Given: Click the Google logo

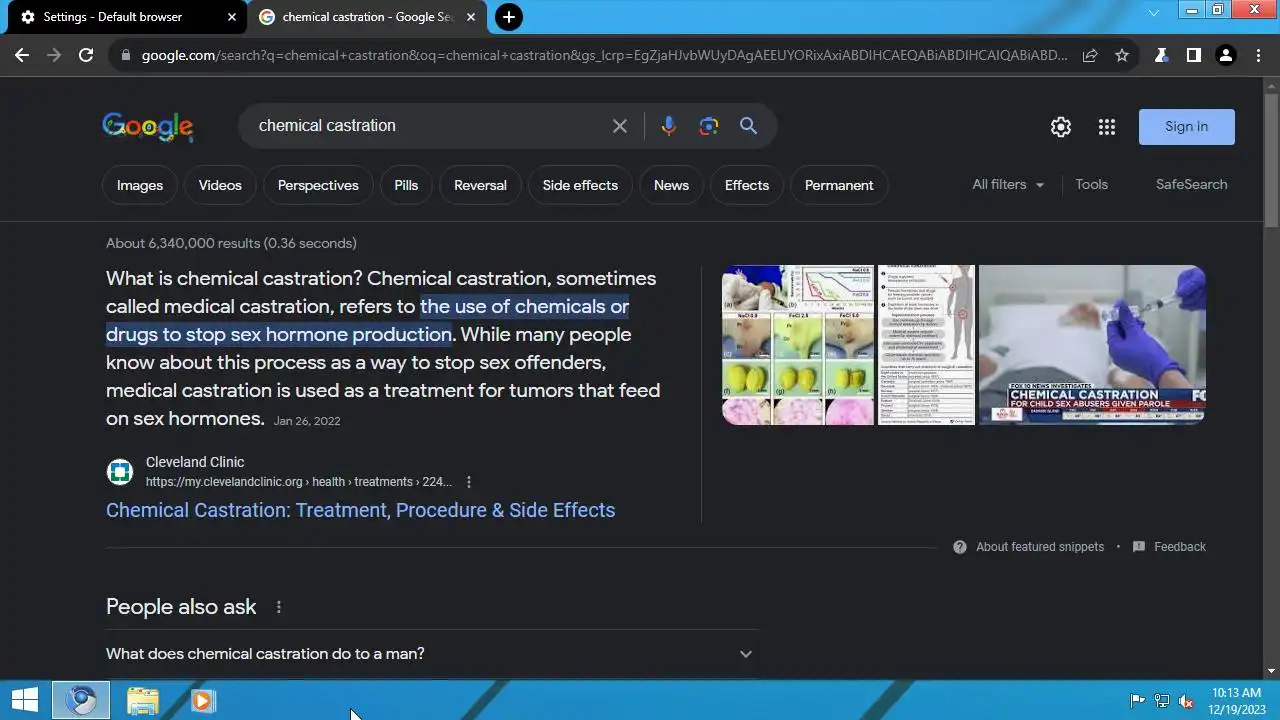Looking at the screenshot, I should 148,126.
